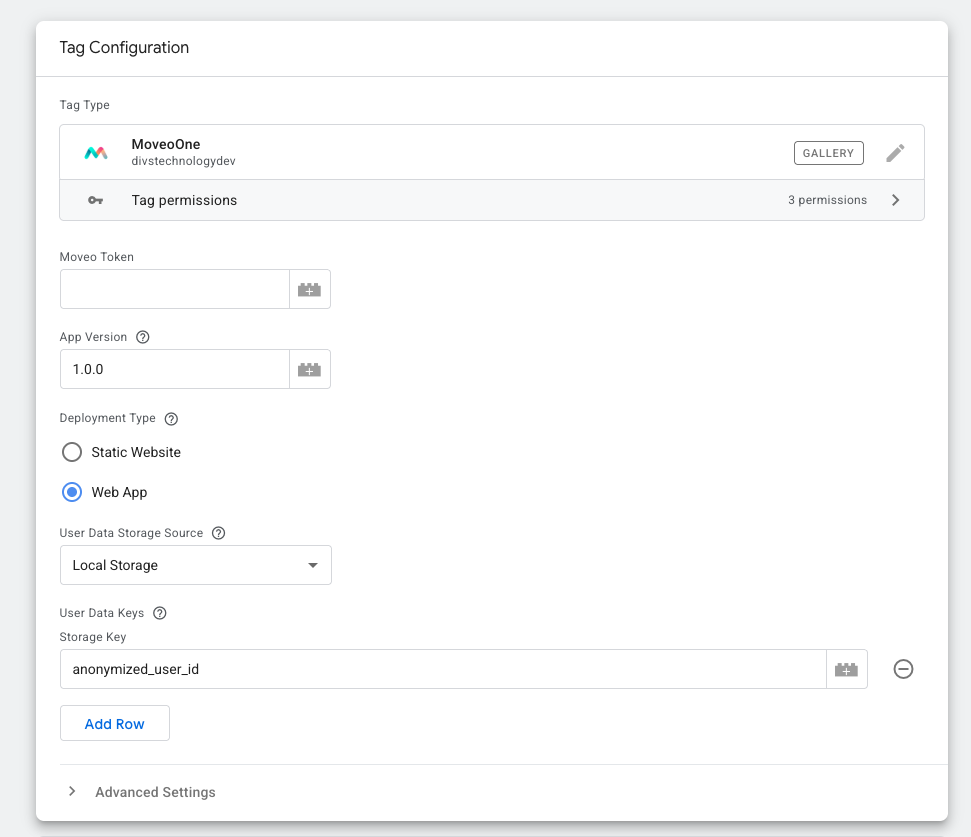This screenshot has height=837, width=971.
Task: Click the MoveoOne tag type name
Action: [x=166, y=144]
